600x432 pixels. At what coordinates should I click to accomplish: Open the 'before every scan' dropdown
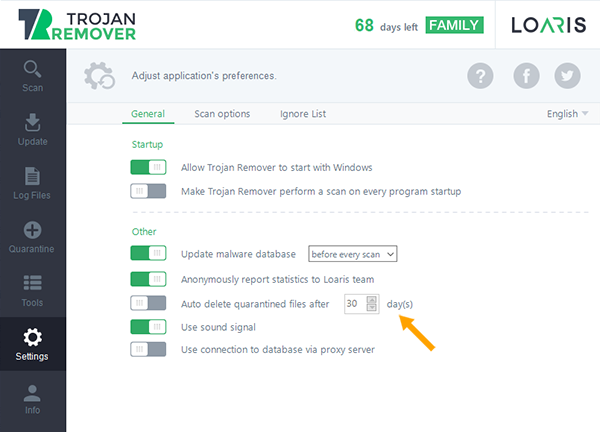click(352, 254)
